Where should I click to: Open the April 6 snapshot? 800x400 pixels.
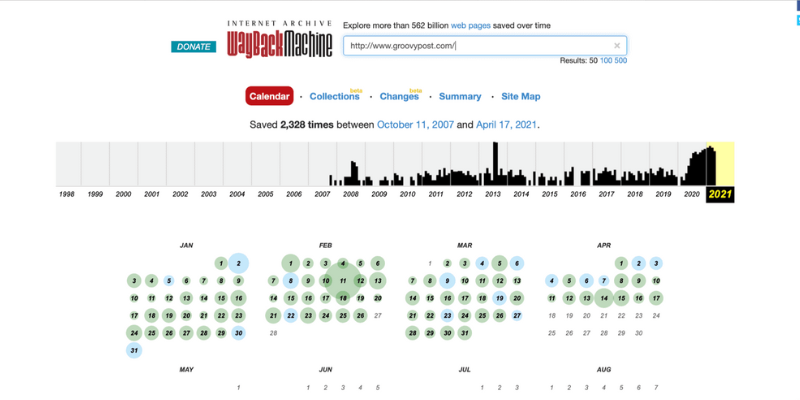586,281
